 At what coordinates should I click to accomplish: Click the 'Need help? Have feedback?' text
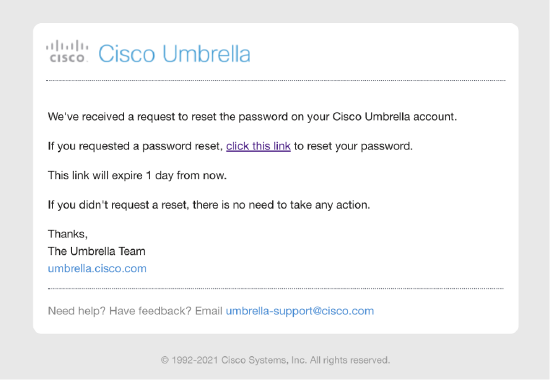coord(120,311)
